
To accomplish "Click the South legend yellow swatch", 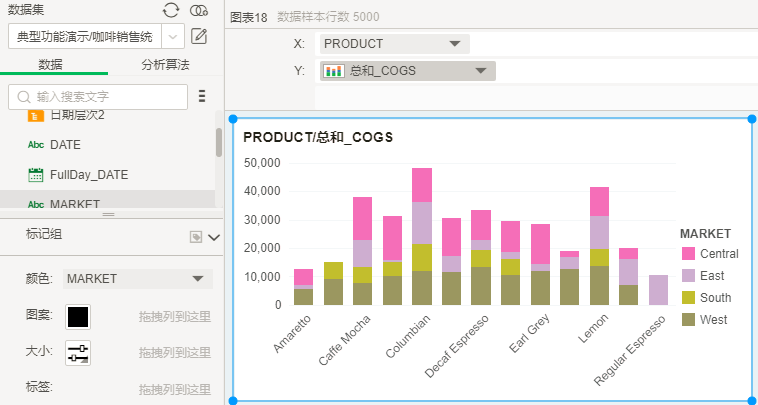I will 688,298.
